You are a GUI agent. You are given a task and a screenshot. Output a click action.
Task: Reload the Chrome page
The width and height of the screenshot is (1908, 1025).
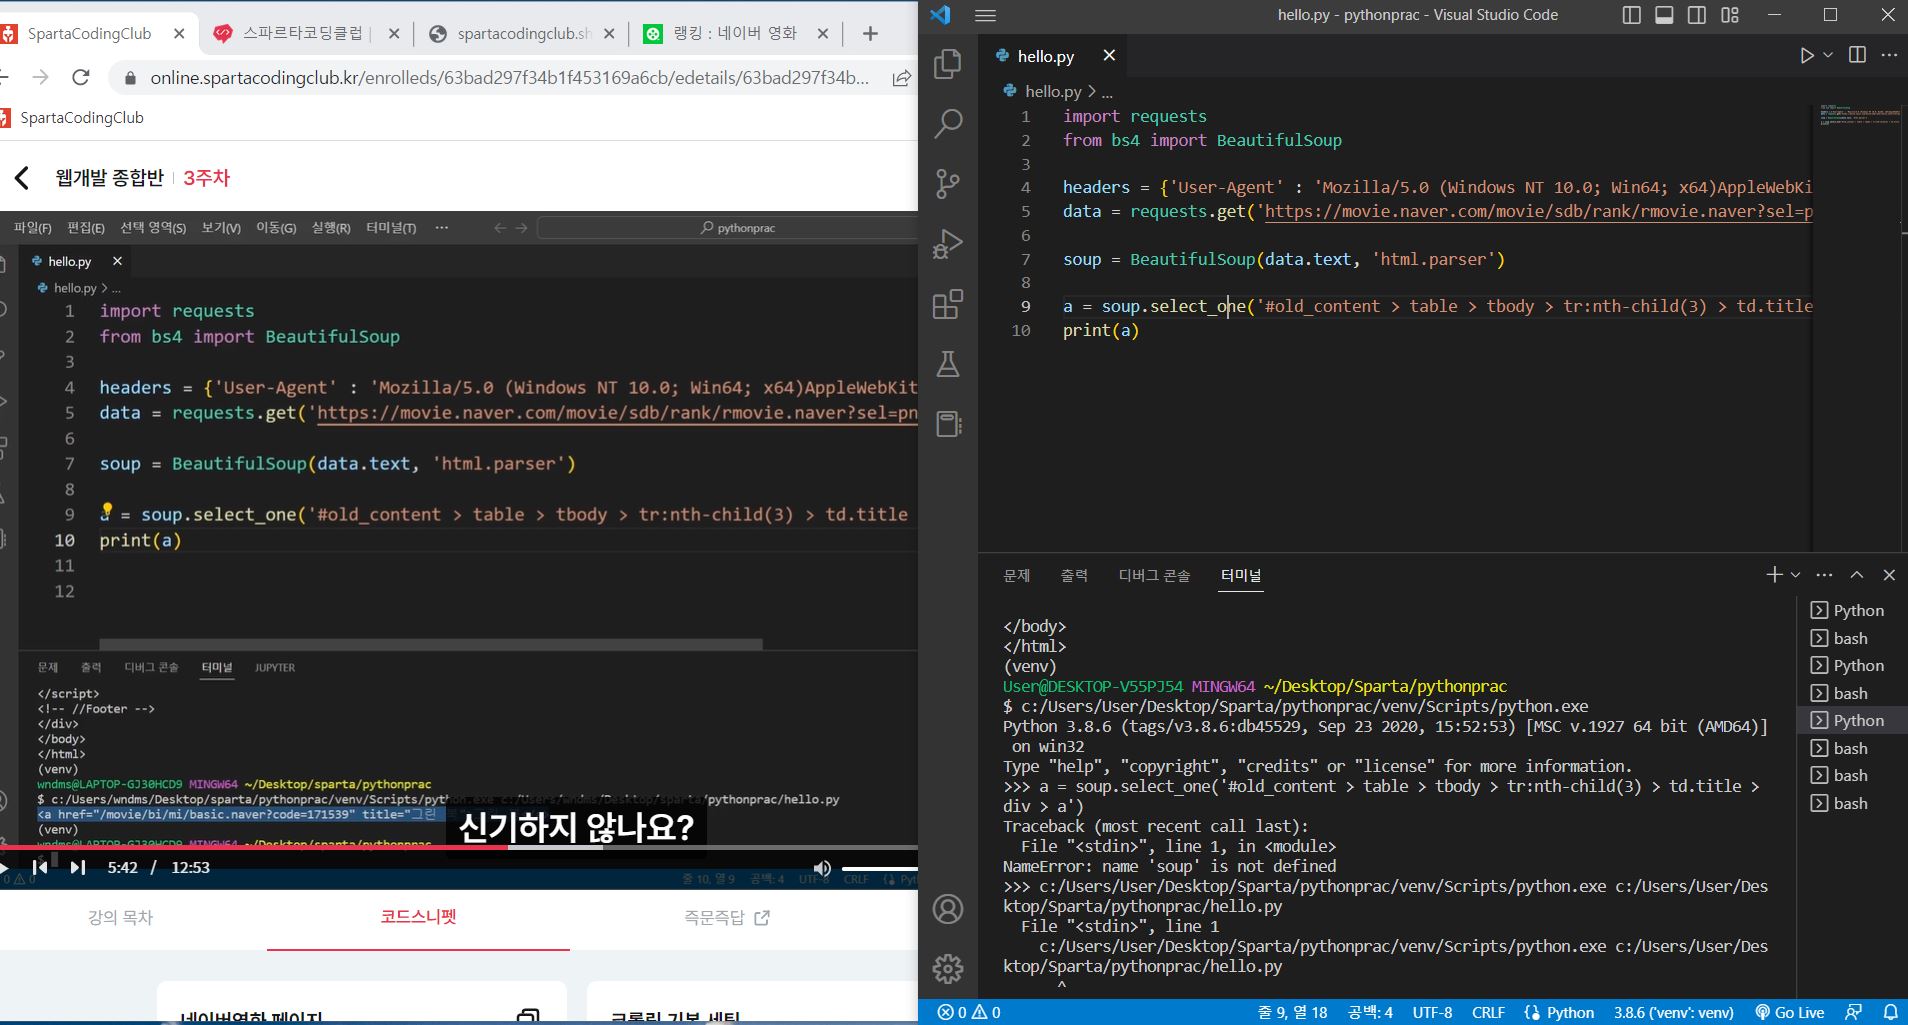(81, 77)
